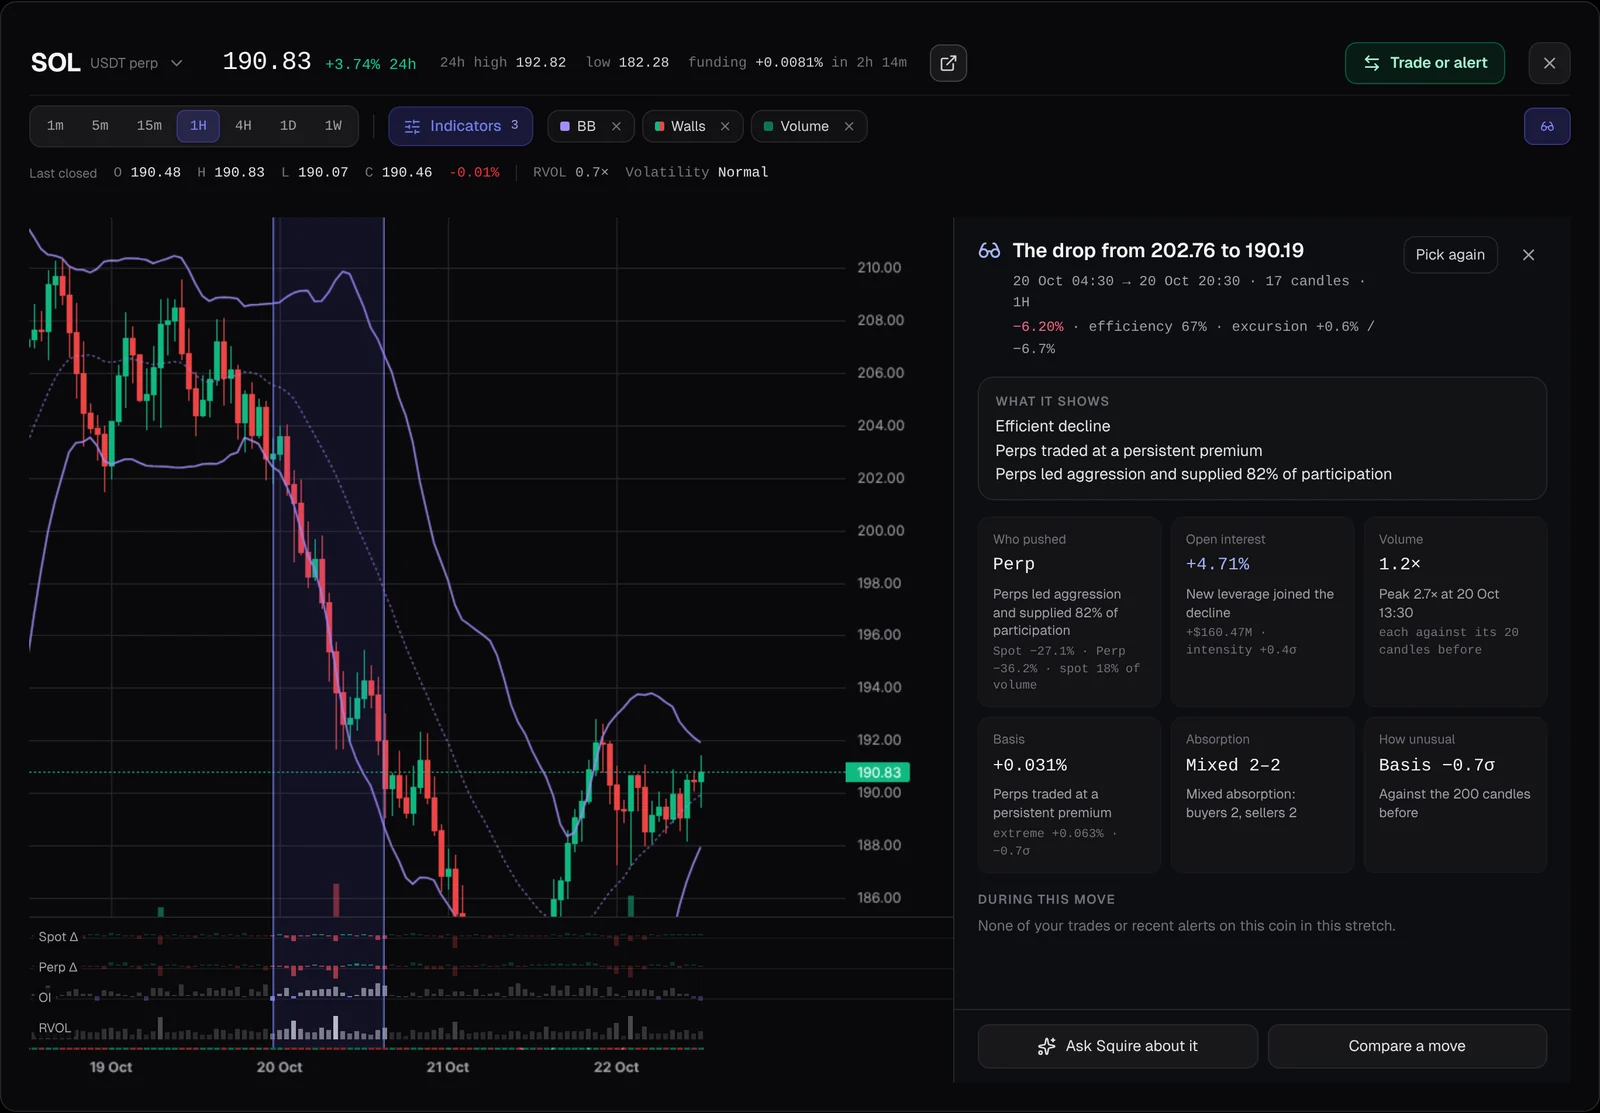The width and height of the screenshot is (1600, 1113).
Task: Switch to the 4H timeframe
Action: coord(243,126)
